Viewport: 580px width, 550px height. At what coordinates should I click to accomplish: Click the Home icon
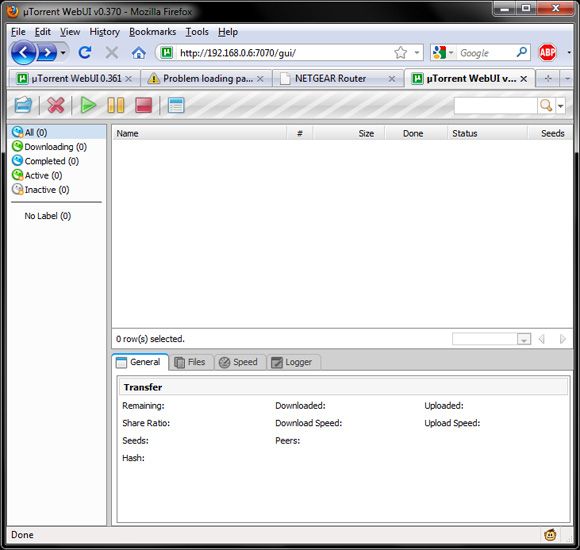(139, 53)
